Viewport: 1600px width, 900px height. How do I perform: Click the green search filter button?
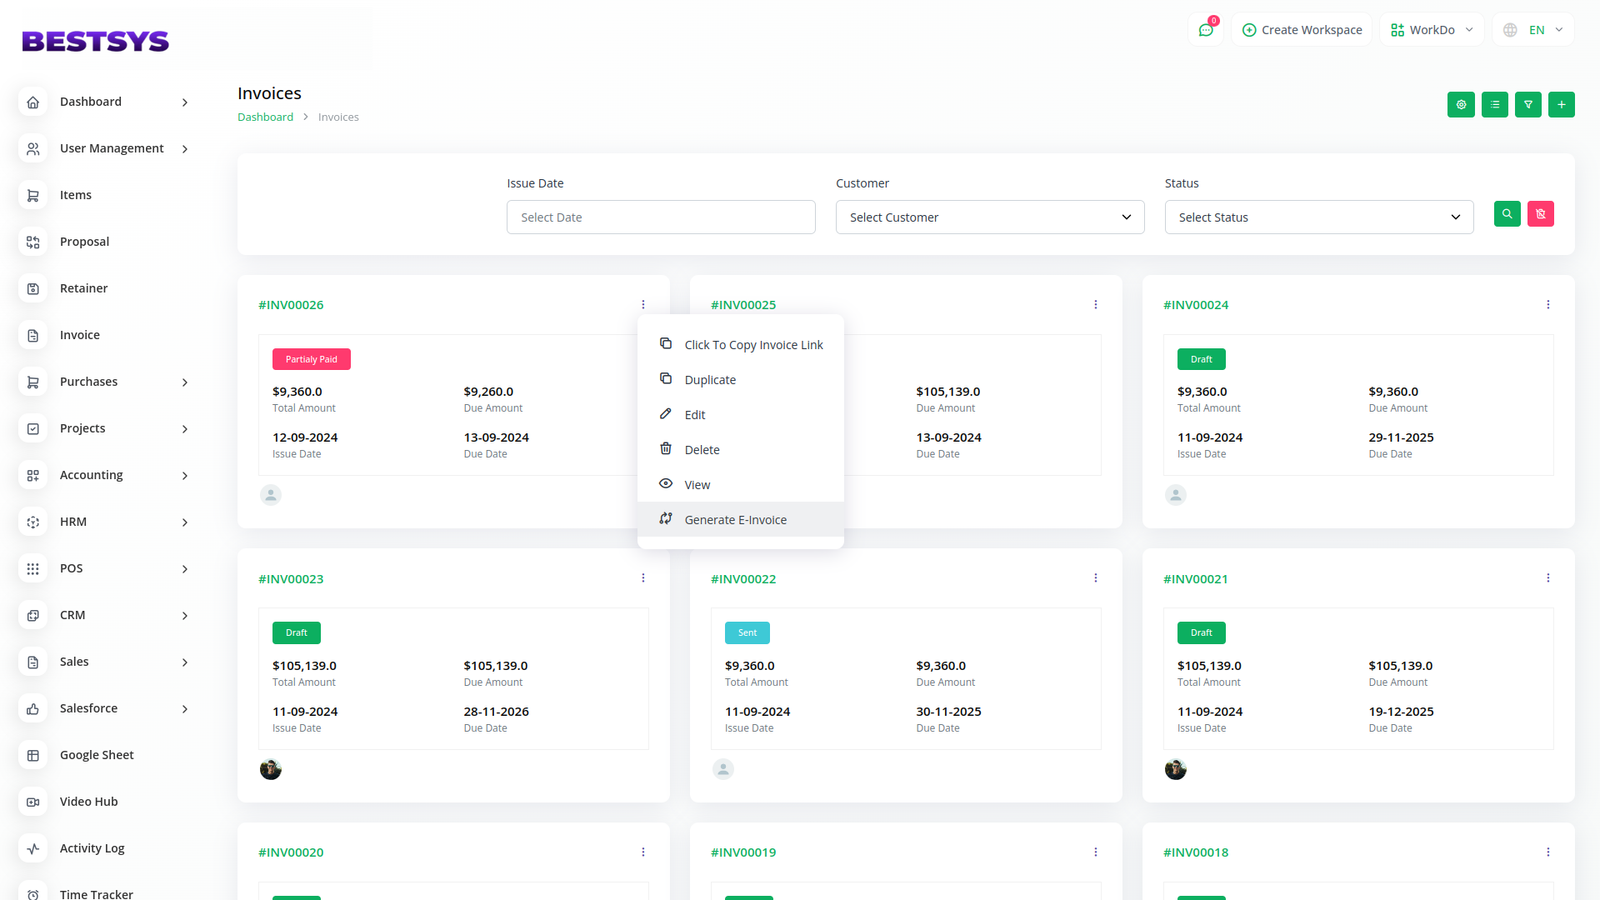[1507, 214]
